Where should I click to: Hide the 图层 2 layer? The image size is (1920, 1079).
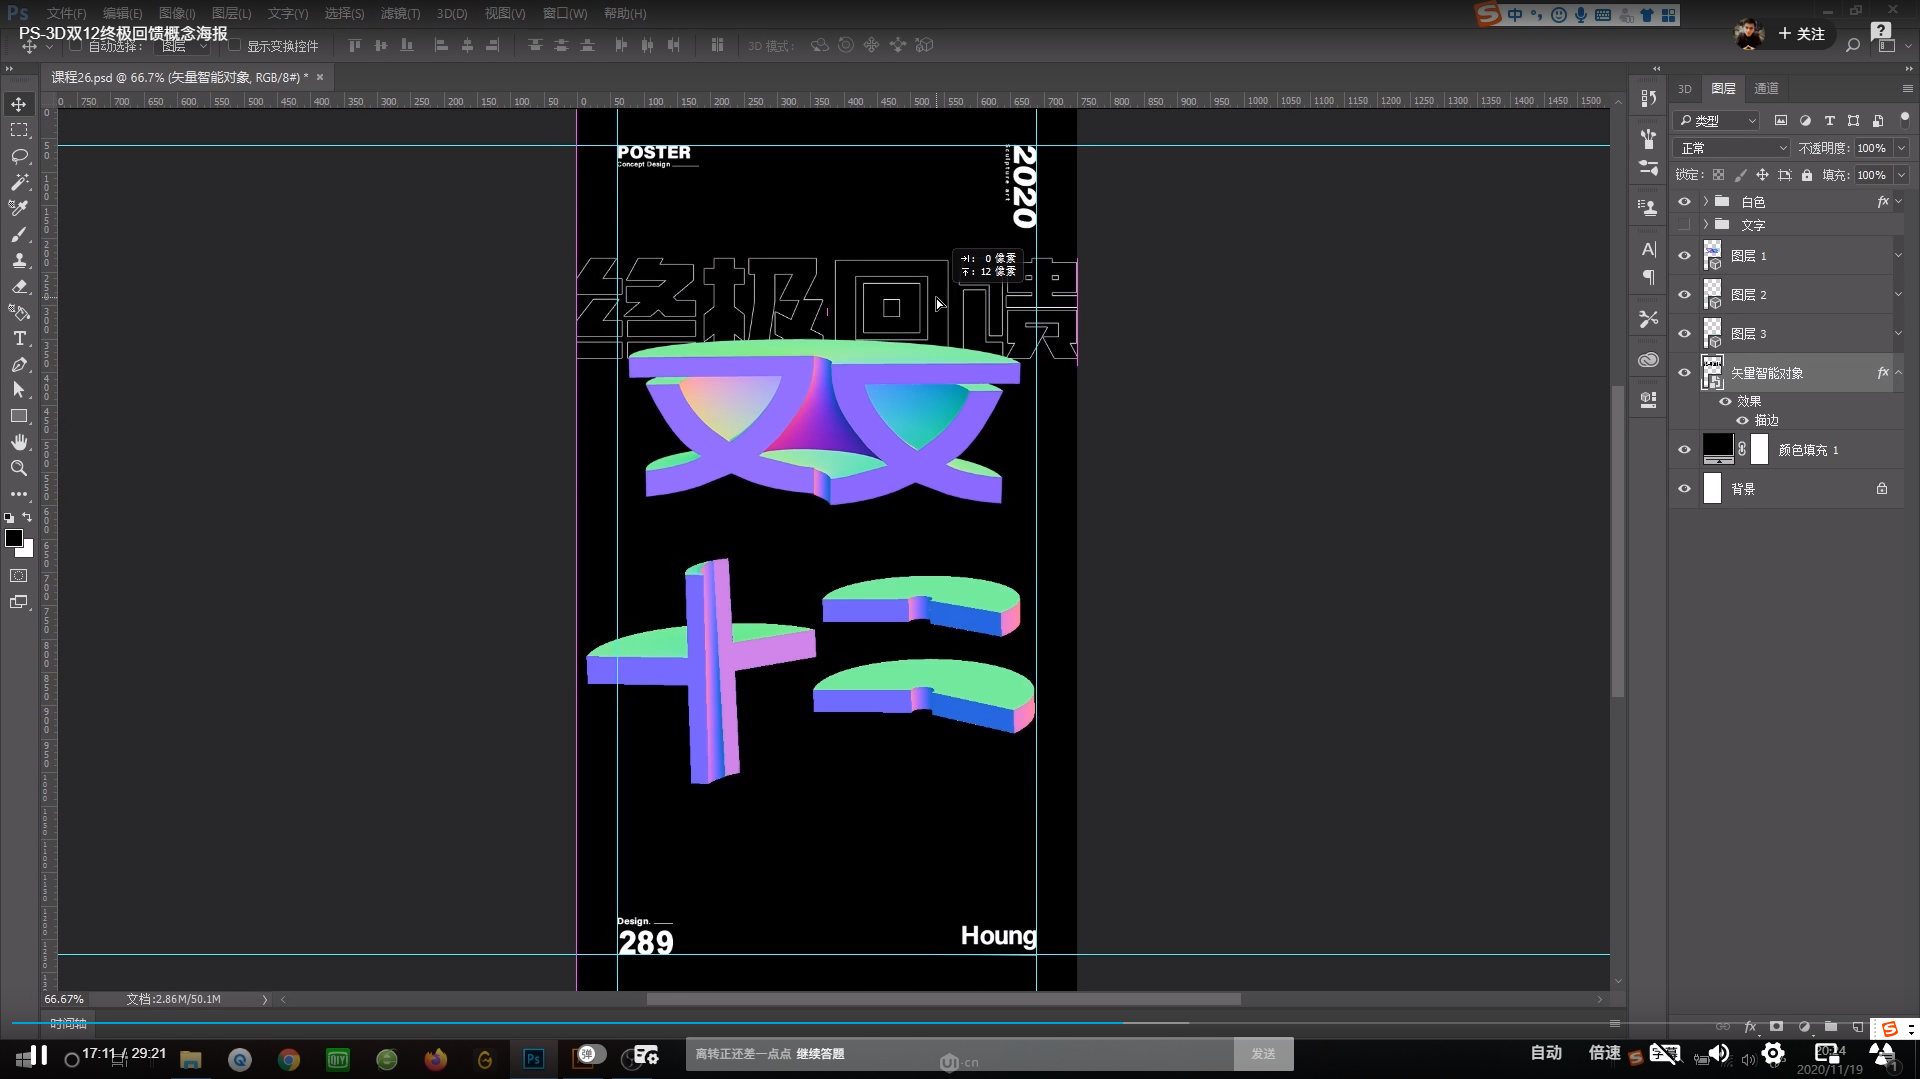click(1684, 295)
